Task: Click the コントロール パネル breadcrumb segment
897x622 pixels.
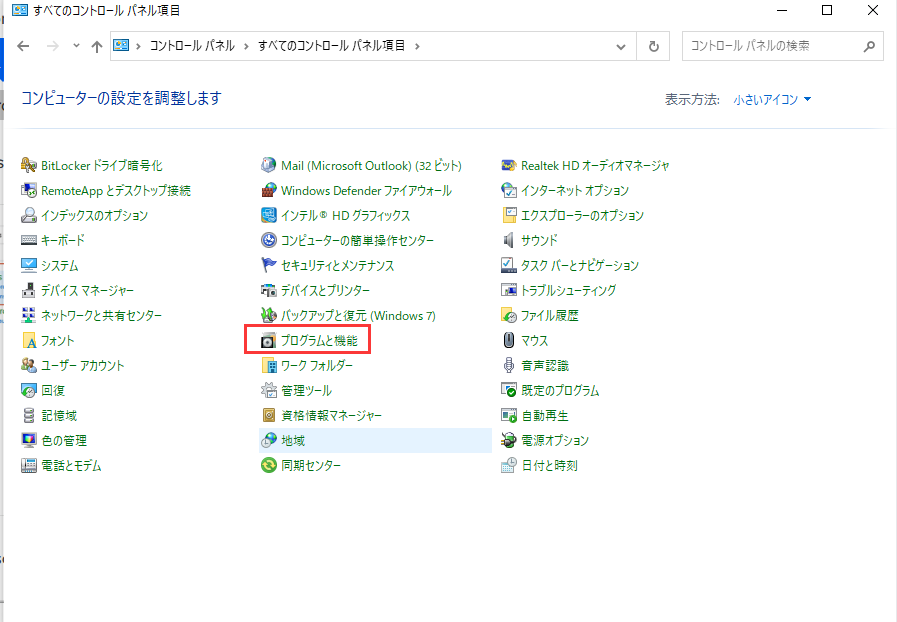Action: coord(192,46)
